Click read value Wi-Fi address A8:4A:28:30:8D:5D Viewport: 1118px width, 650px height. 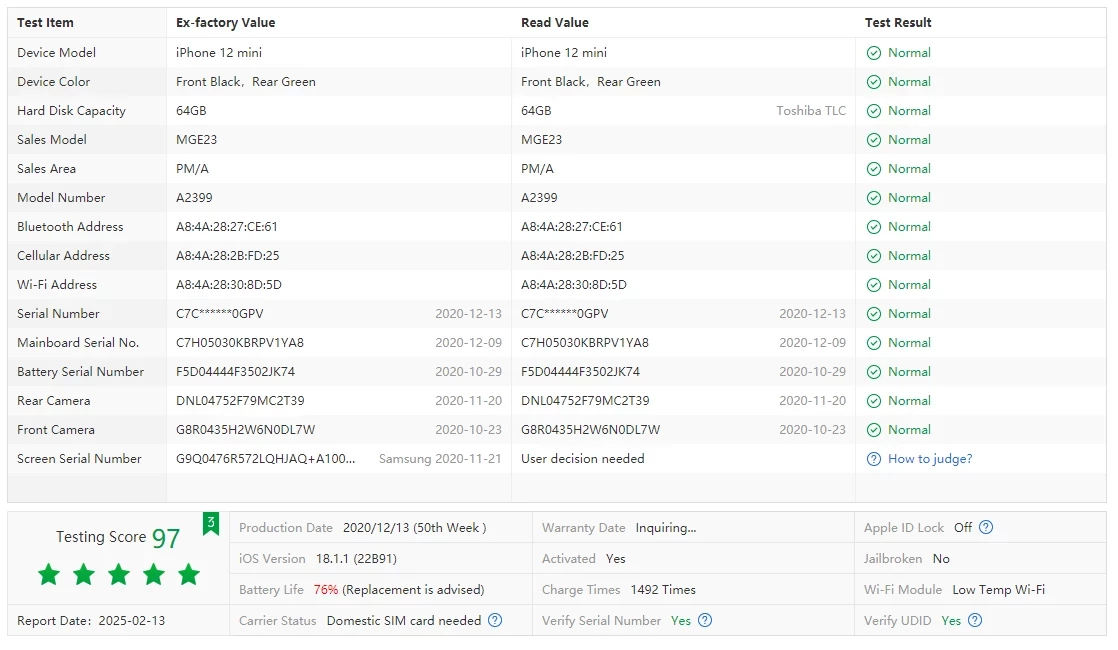tap(574, 285)
